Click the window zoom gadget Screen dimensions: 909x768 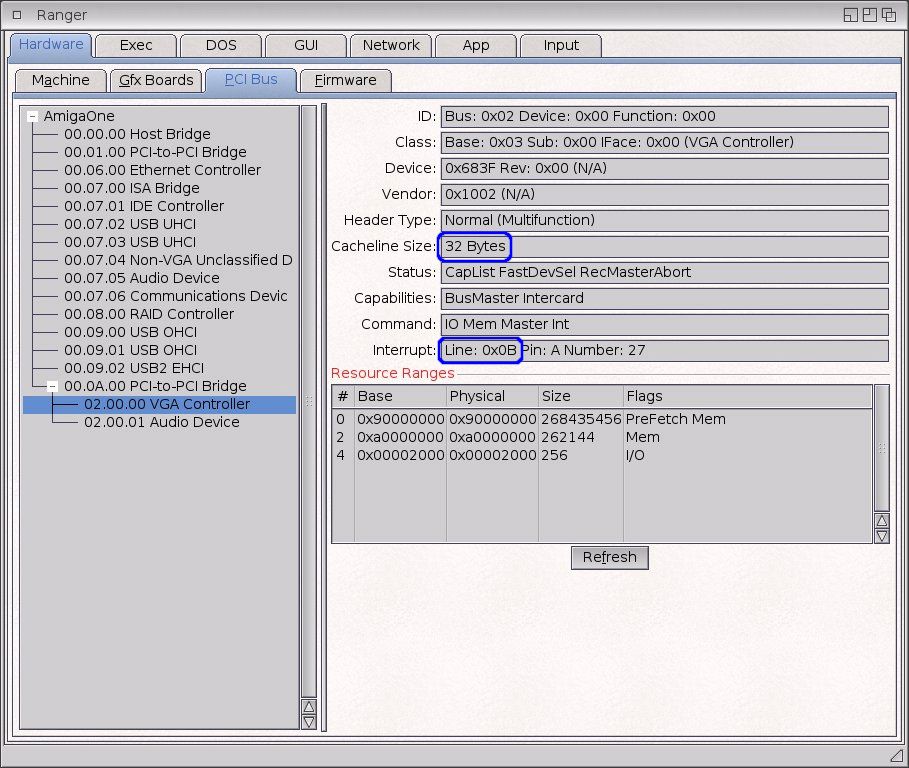pos(870,15)
